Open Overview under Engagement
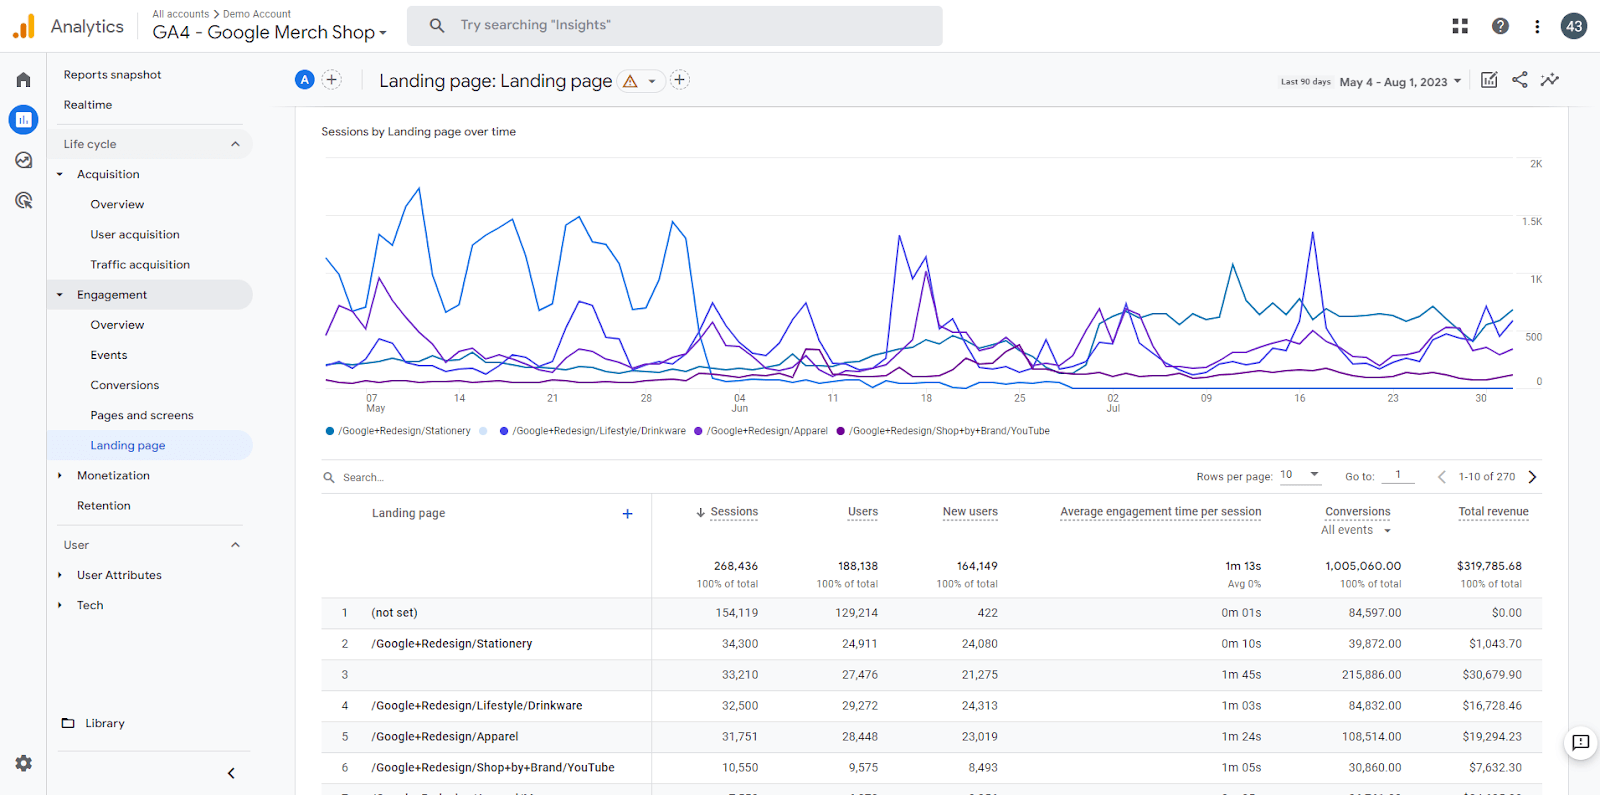The height and width of the screenshot is (795, 1600). (x=117, y=325)
